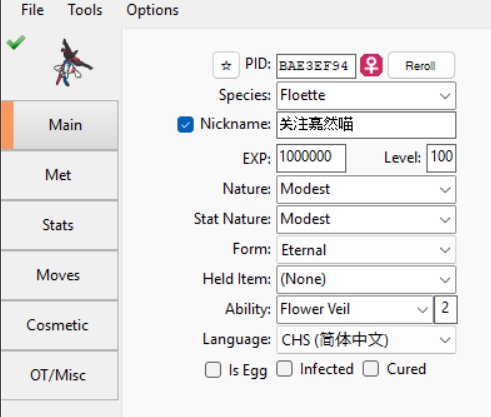491x417 pixels.
Task: Click into the PID field
Action: coord(316,66)
